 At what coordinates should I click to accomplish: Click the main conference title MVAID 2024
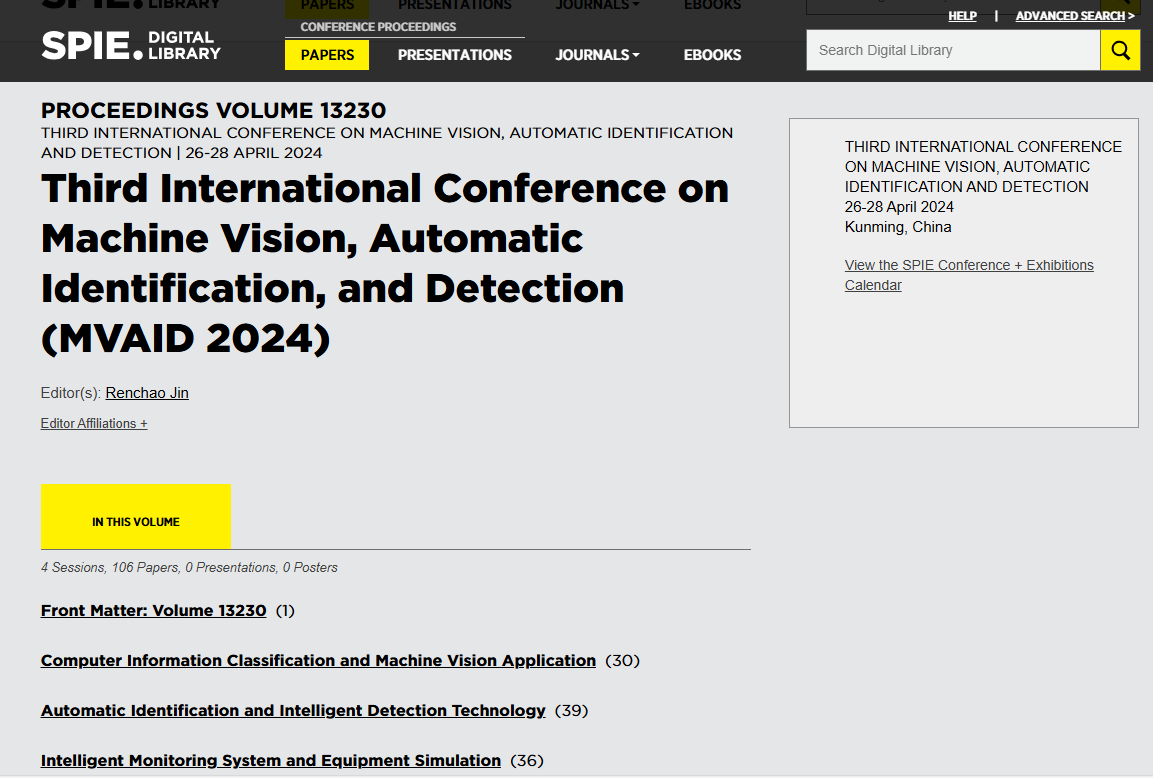tap(385, 263)
